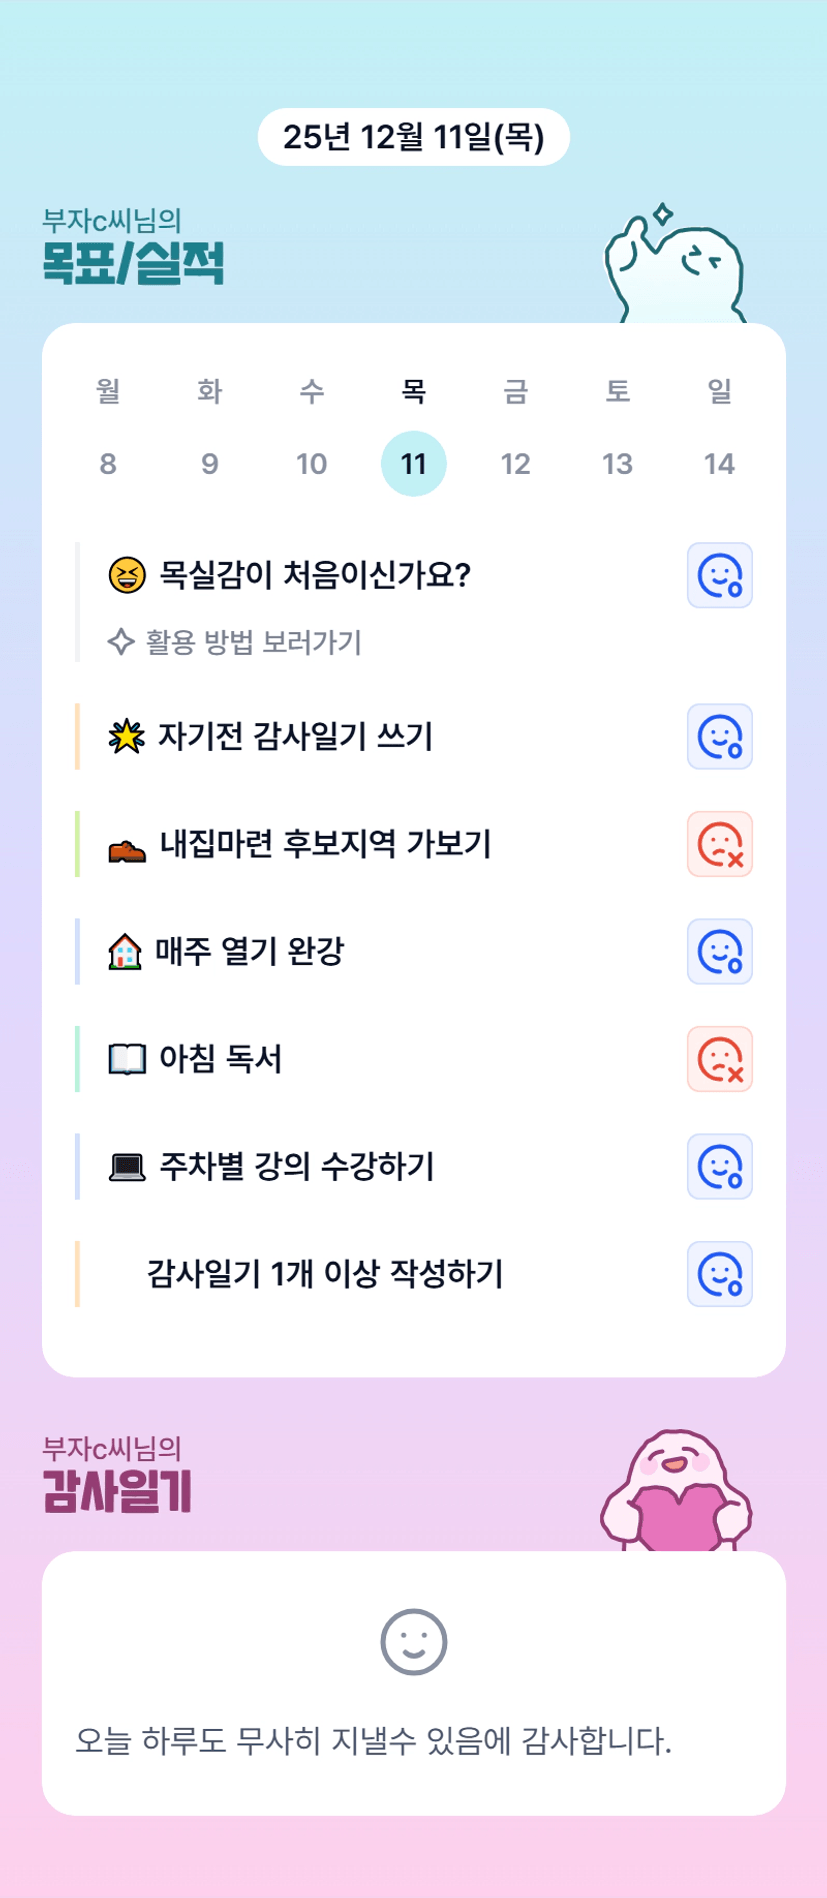Click the open book icon
The width and height of the screenshot is (827, 1898).
[127, 1059]
